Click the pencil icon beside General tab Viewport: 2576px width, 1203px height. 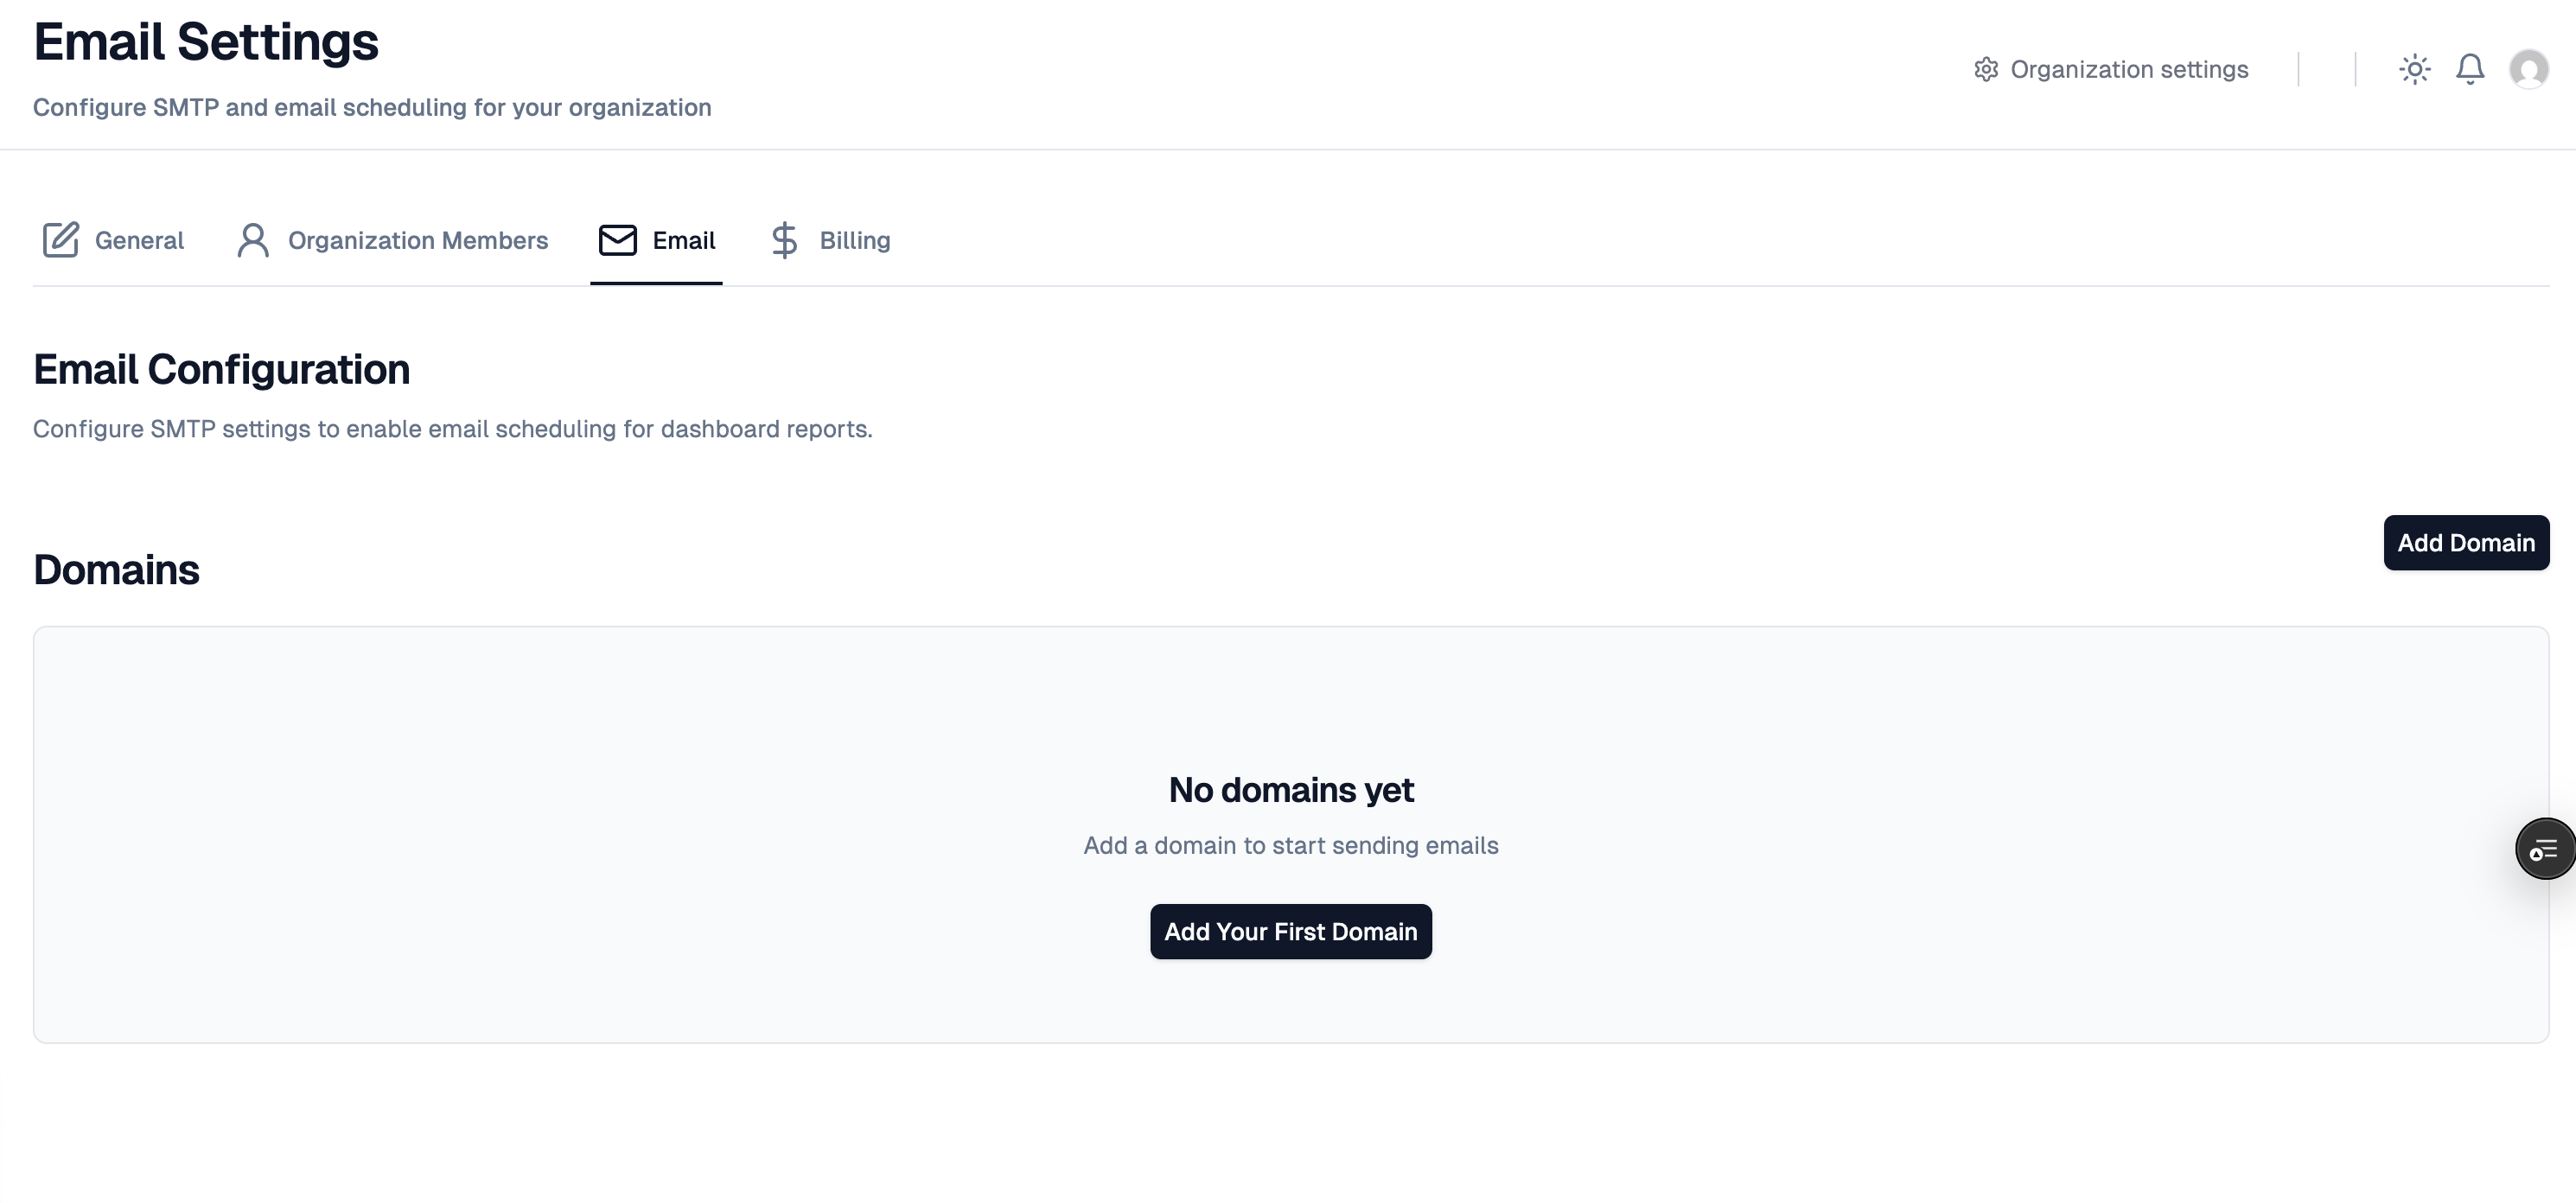point(60,240)
